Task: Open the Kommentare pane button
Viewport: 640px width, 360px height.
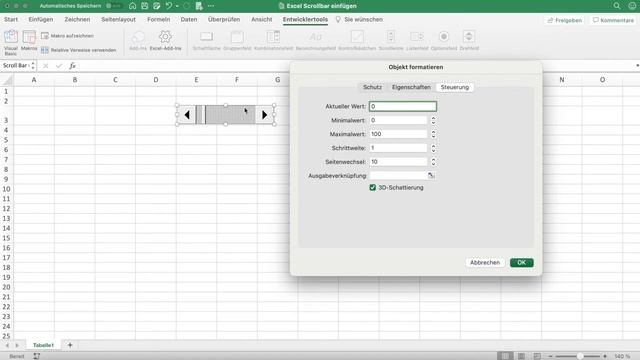Action: [x=613, y=20]
